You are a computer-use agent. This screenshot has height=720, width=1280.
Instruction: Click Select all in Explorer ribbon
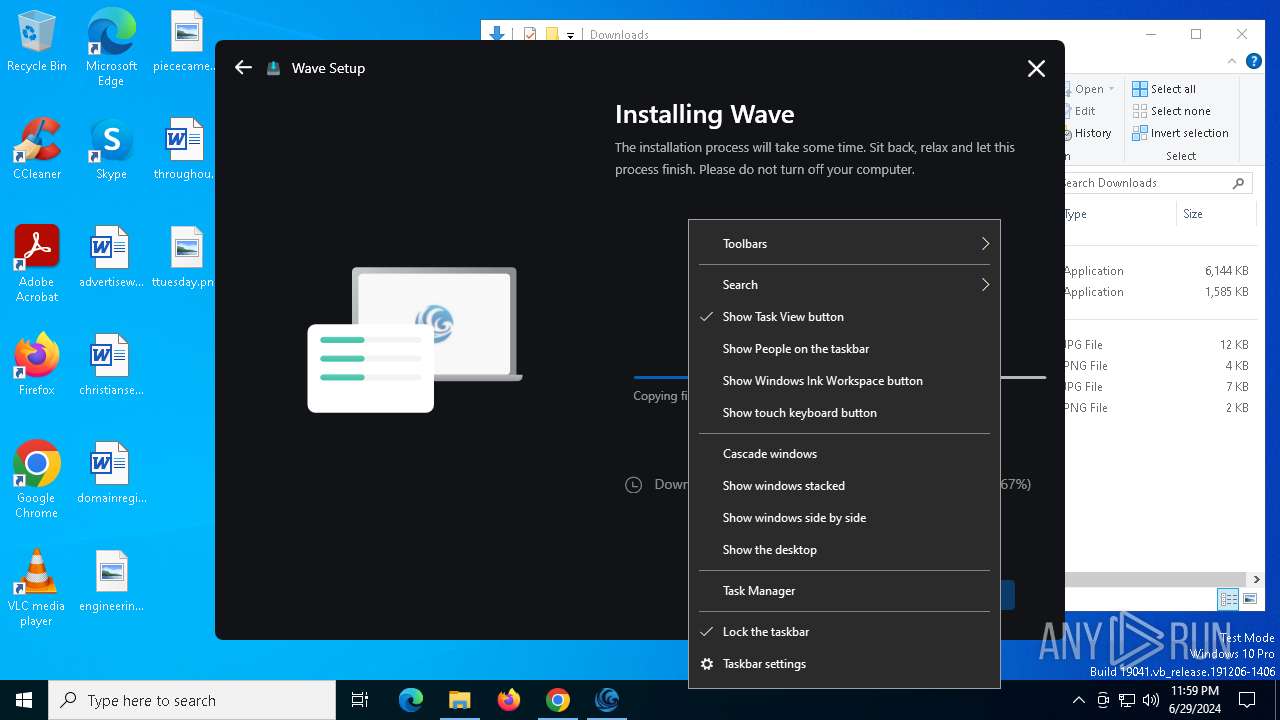(1164, 89)
